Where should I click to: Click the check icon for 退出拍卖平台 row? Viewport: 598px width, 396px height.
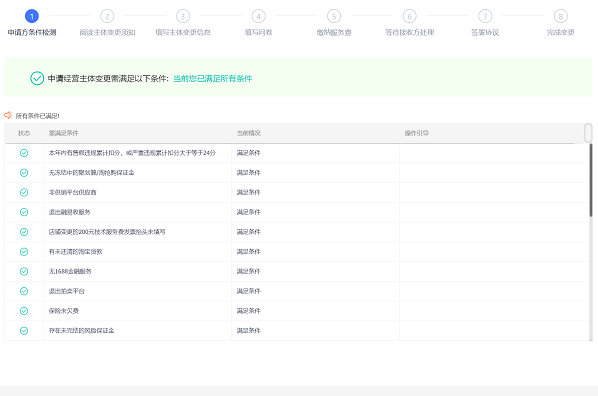24,291
